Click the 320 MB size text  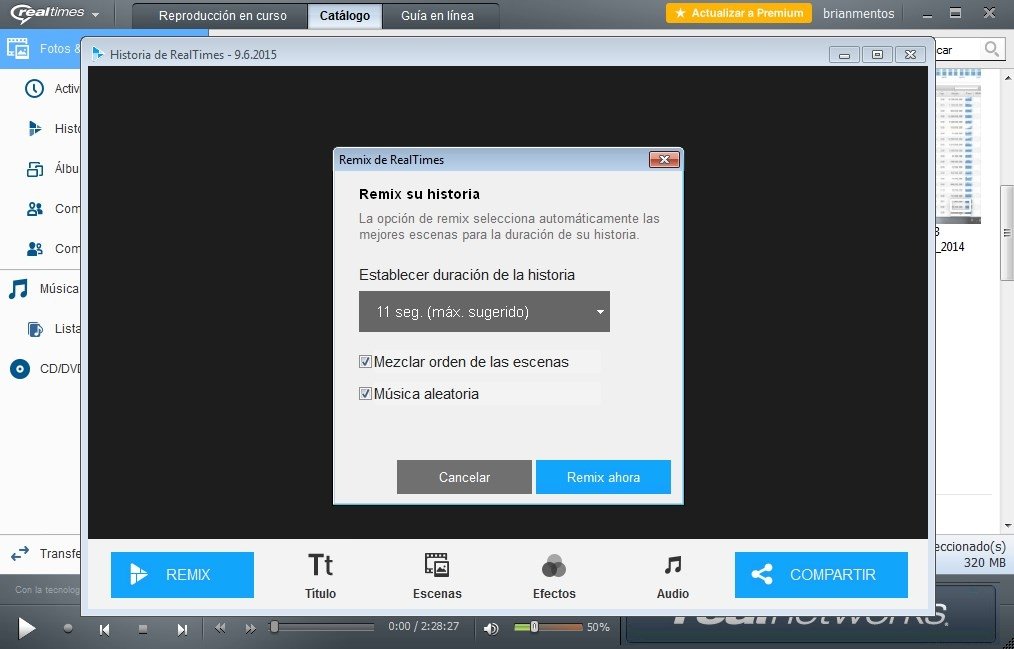[984, 562]
